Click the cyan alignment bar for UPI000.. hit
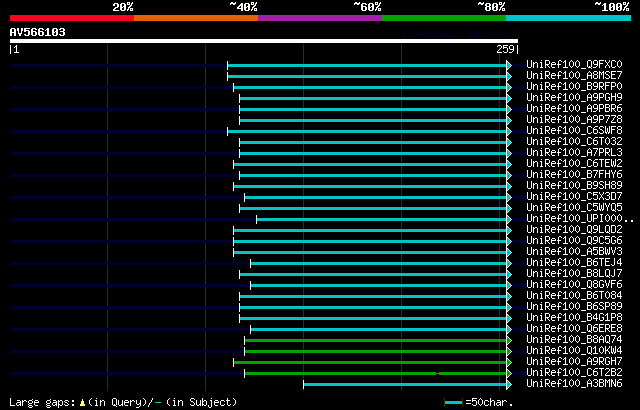This screenshot has width=640, height=410. pos(382,219)
